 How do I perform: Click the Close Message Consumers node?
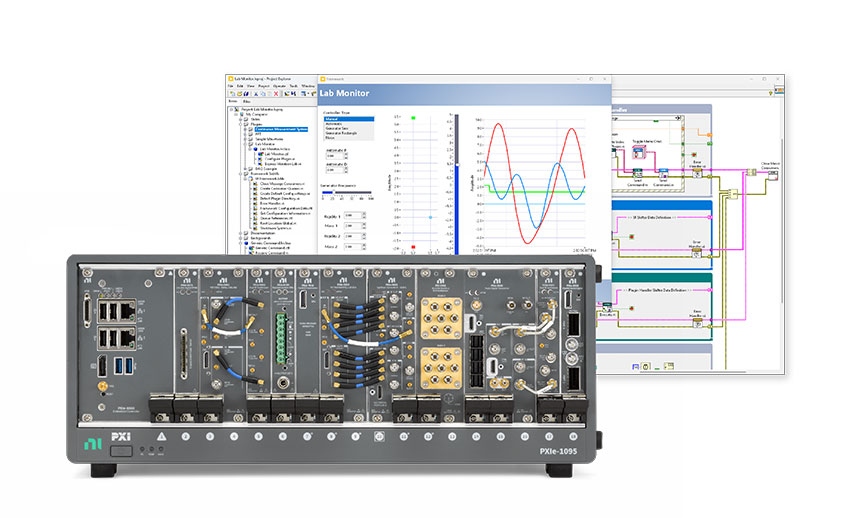point(773,175)
